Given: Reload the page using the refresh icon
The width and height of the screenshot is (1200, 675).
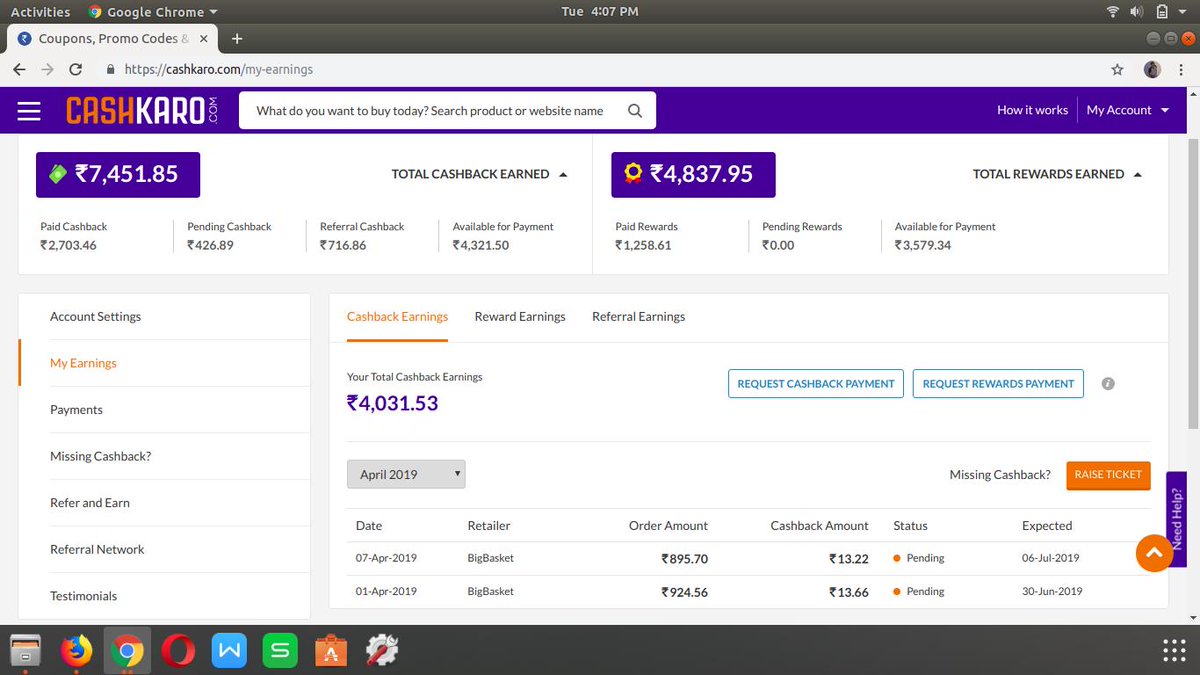Looking at the screenshot, I should 75,70.
